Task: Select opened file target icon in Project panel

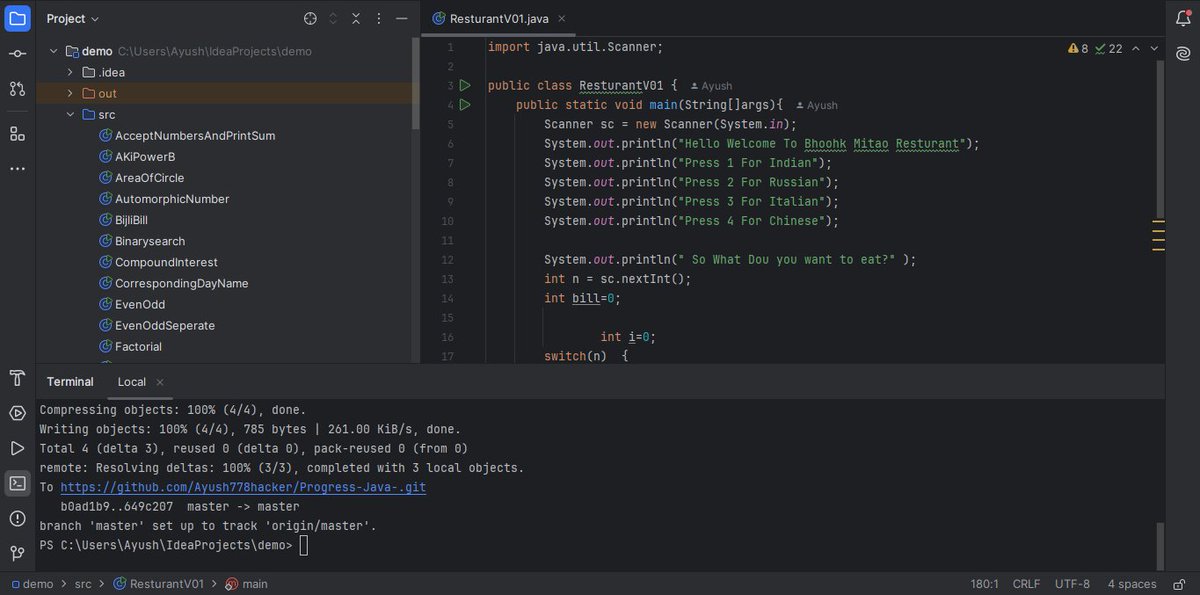Action: (x=310, y=18)
